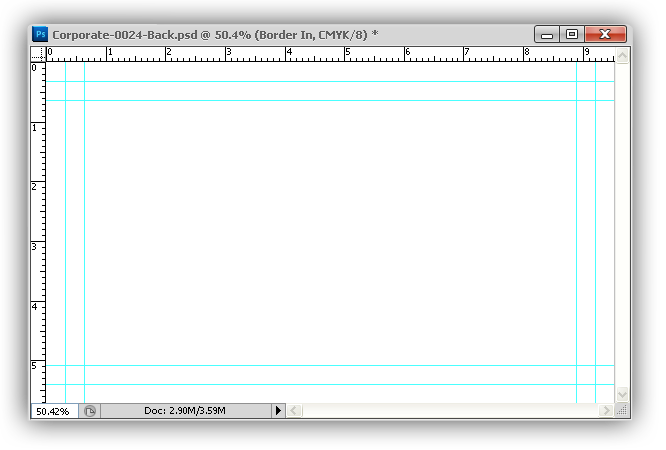Close the Corporate-0024-Back.psd document

pos(605,34)
